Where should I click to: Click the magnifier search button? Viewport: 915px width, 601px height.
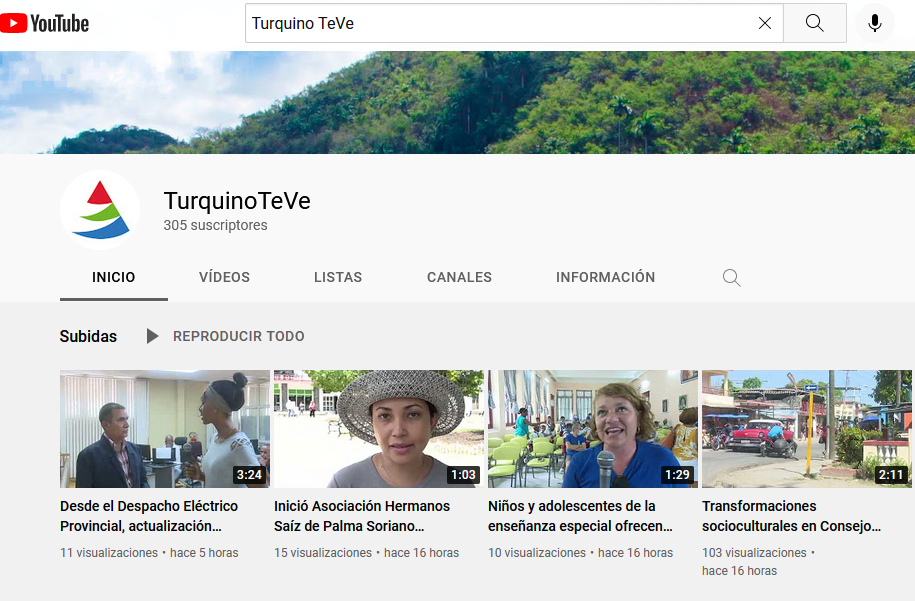click(x=815, y=23)
